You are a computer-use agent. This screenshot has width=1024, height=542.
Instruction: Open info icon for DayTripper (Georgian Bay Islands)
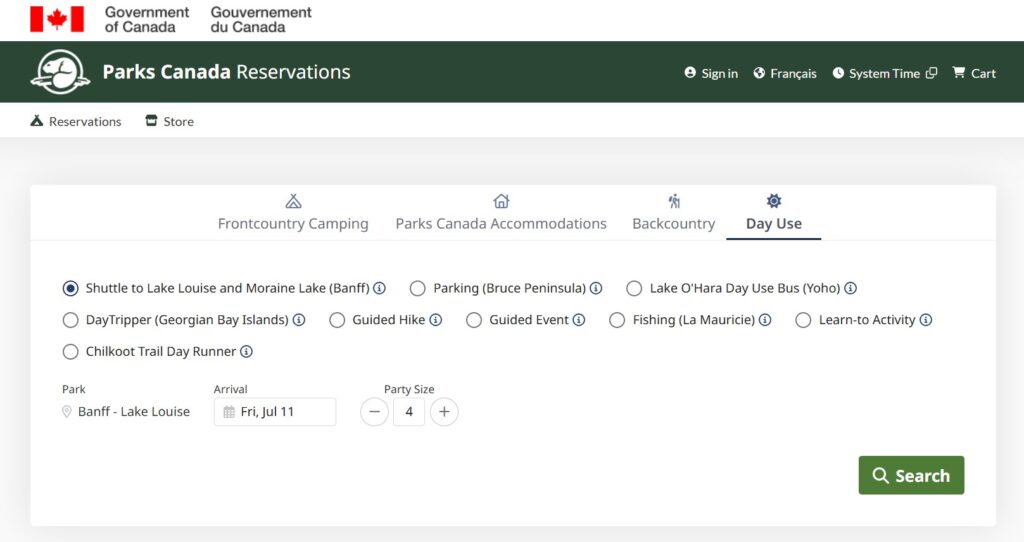pyautogui.click(x=298, y=320)
